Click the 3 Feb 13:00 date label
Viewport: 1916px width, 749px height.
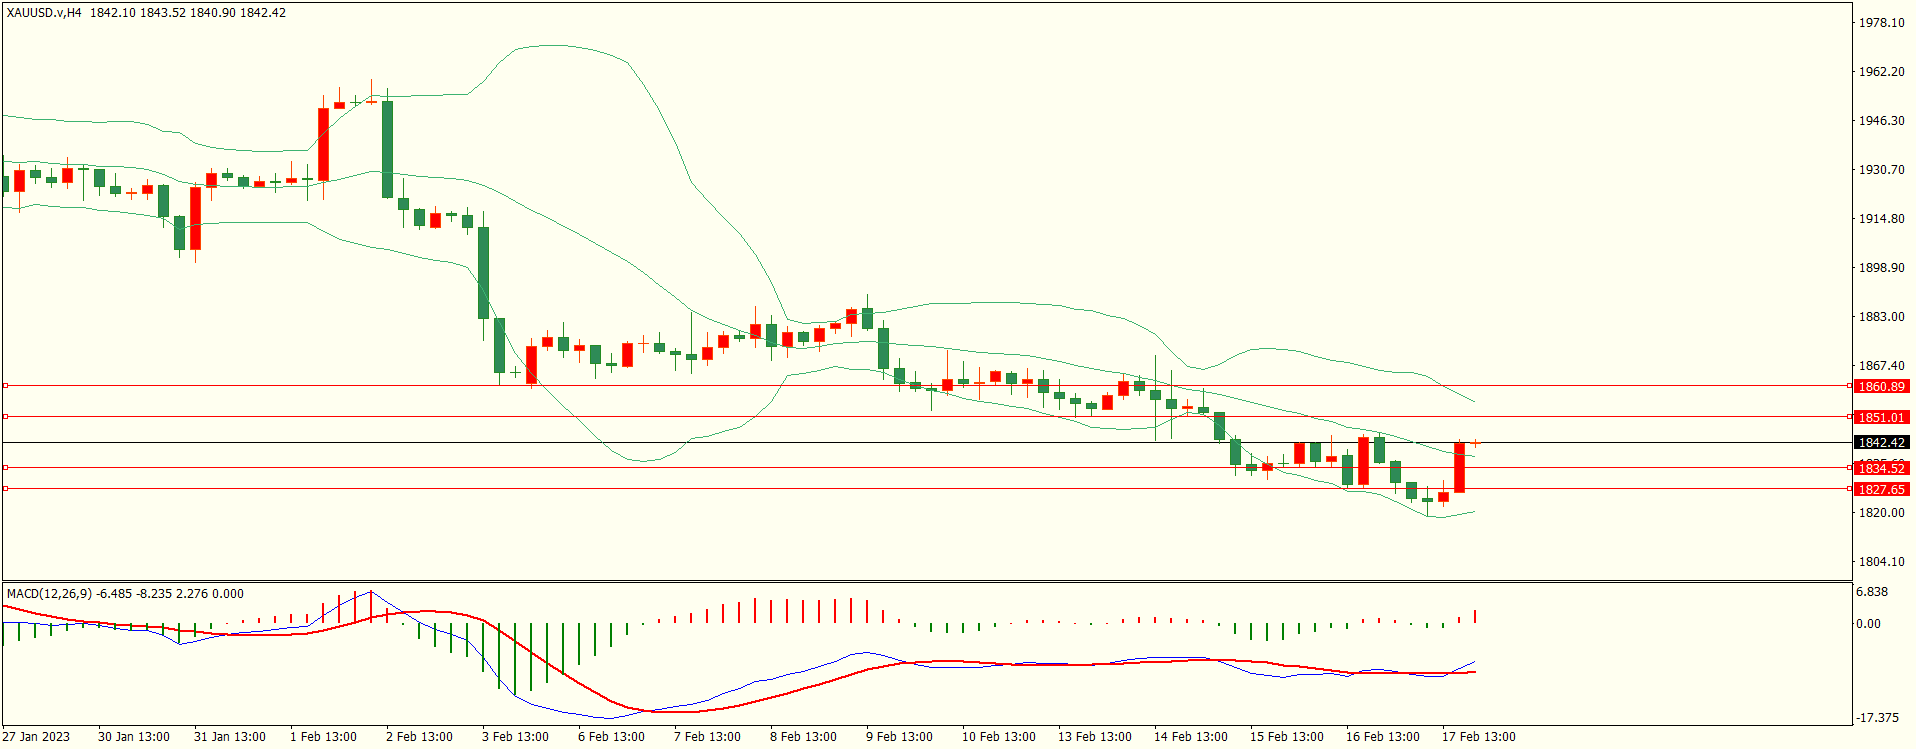tap(515, 737)
